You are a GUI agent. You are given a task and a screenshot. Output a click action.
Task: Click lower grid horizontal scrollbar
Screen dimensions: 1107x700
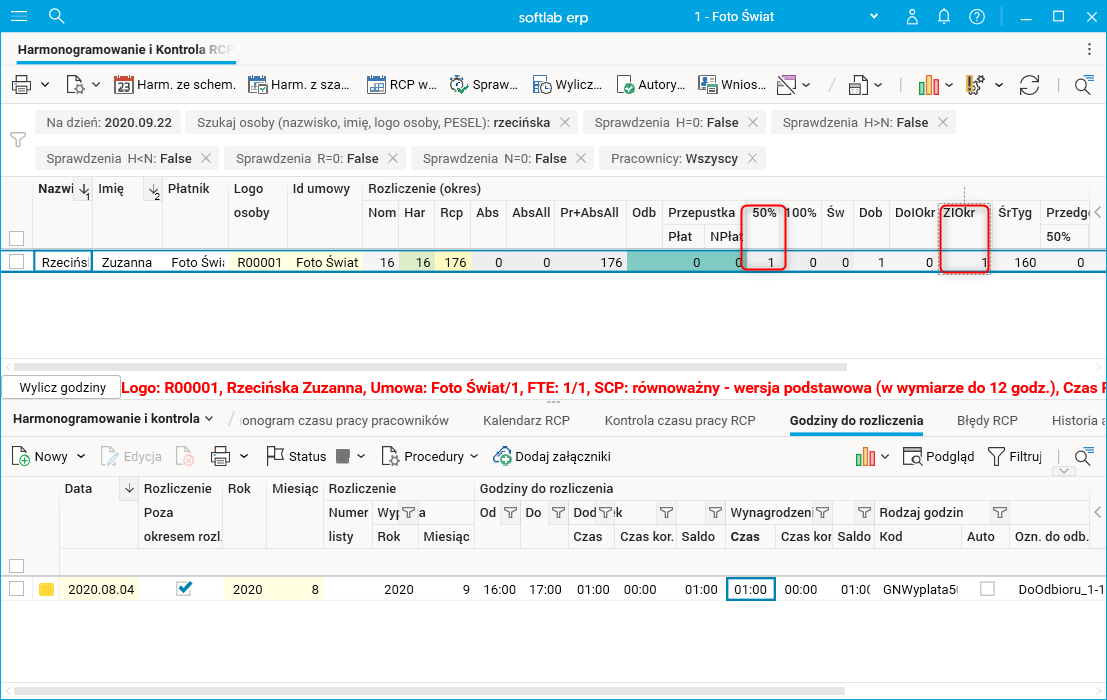[429, 691]
